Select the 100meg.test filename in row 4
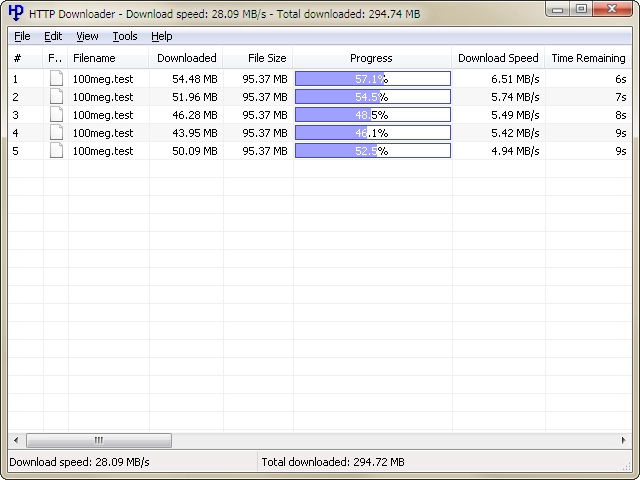 tap(103, 133)
